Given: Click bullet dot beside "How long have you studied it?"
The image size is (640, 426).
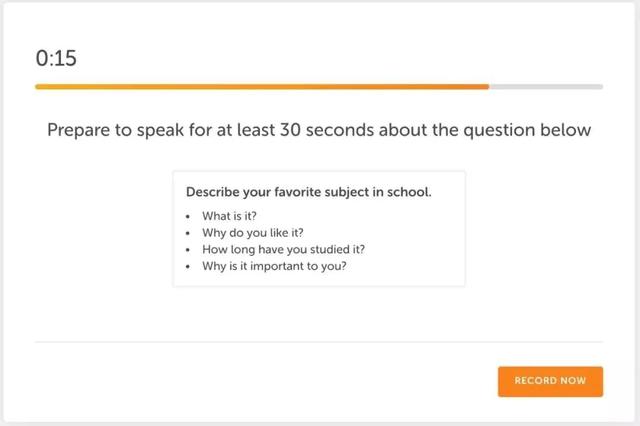Looking at the screenshot, I should [x=188, y=251].
